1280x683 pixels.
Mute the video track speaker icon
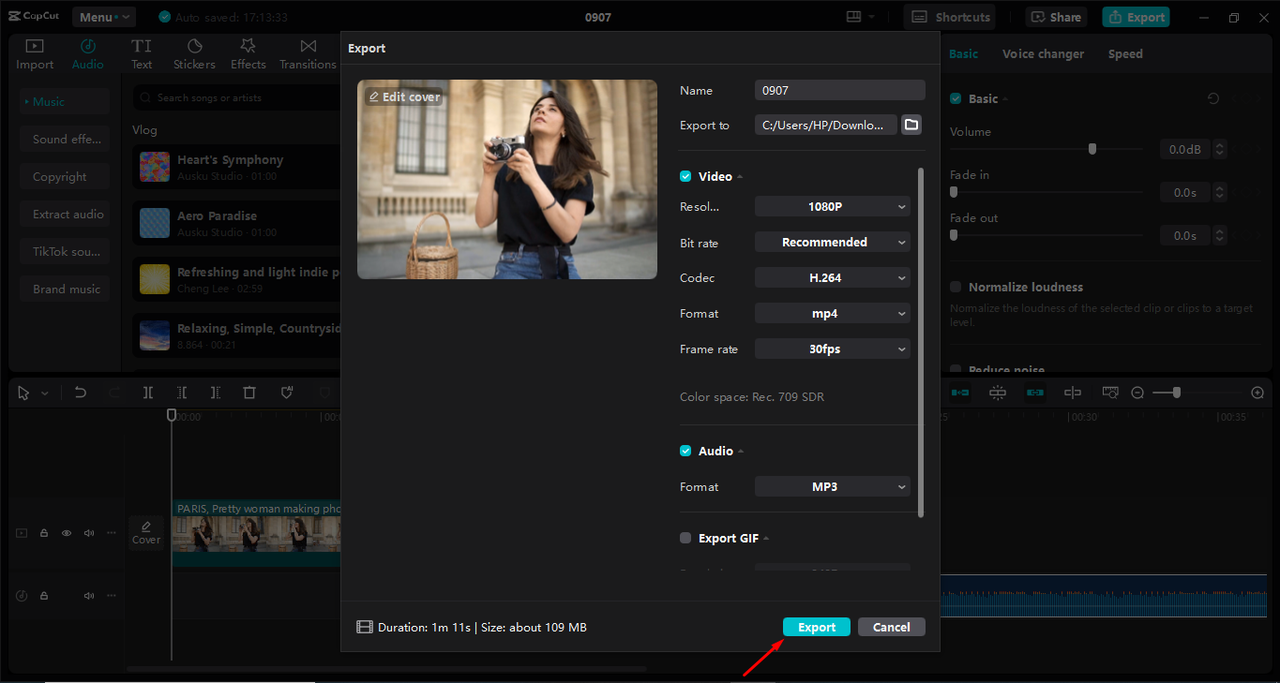coord(89,533)
